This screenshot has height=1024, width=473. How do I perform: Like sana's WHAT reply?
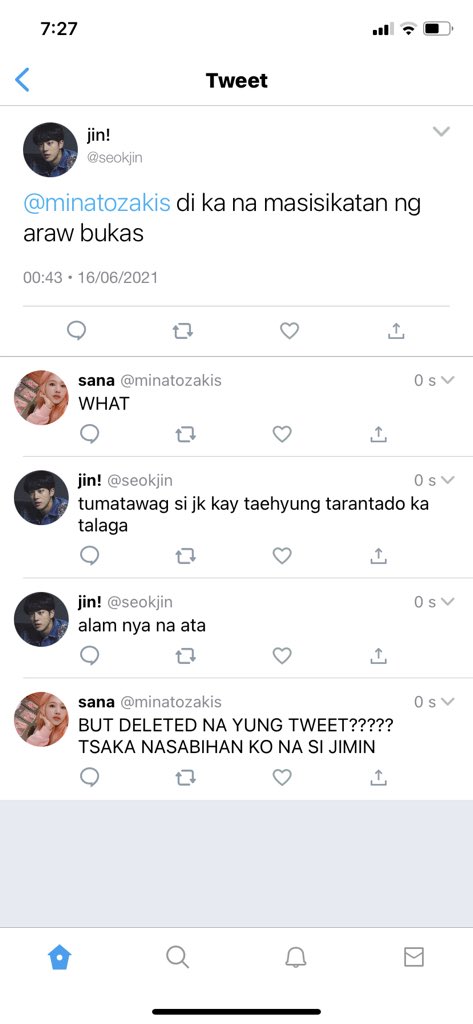point(282,434)
